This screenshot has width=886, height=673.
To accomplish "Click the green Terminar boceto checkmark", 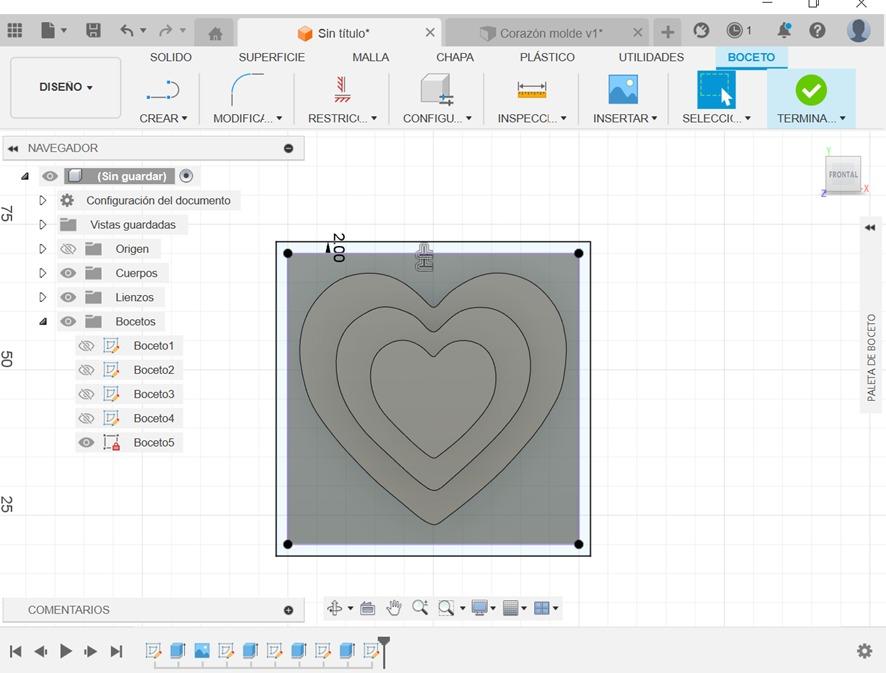I will click(x=810, y=90).
